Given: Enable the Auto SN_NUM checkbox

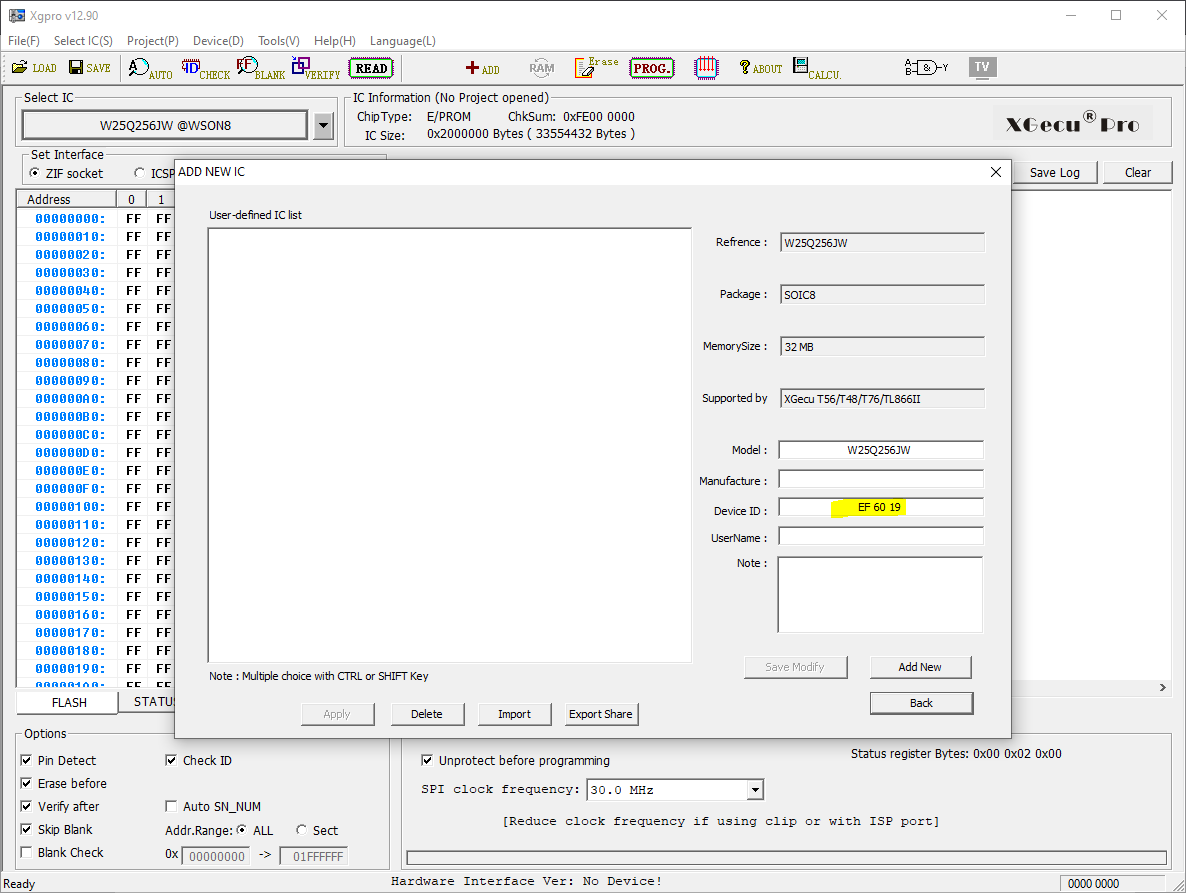Looking at the screenshot, I should coord(171,807).
